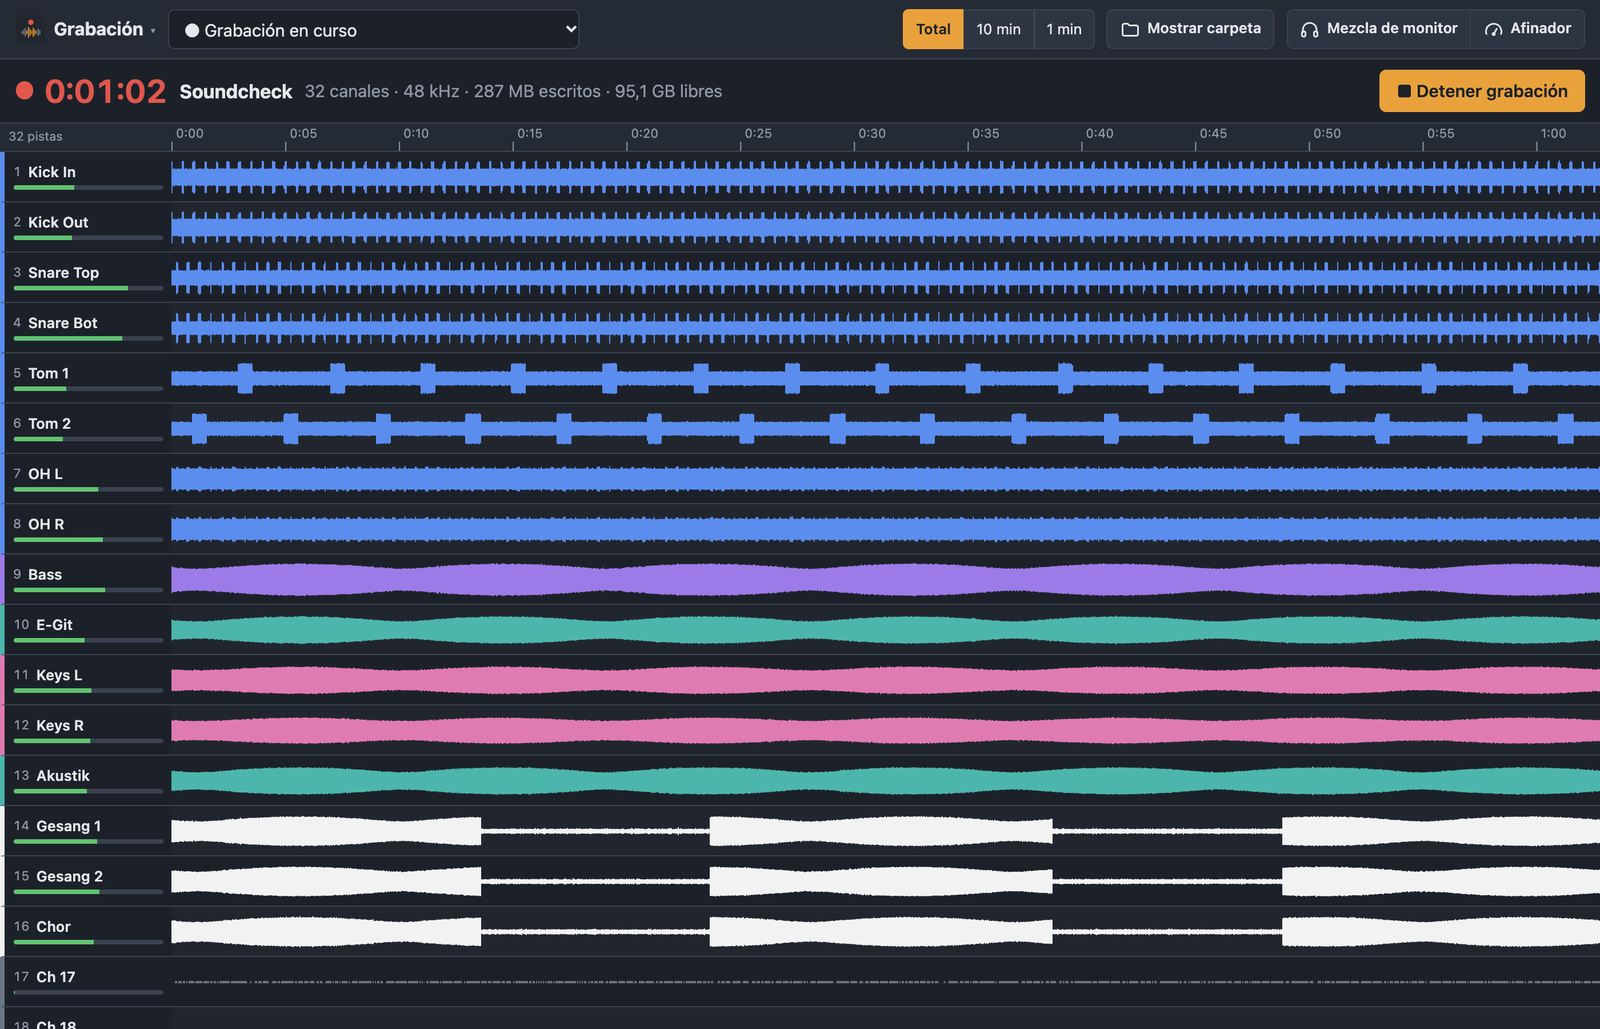Image resolution: width=1600 pixels, height=1029 pixels.
Task: Open the Grabación title dropdown arrow
Action: tap(153, 31)
